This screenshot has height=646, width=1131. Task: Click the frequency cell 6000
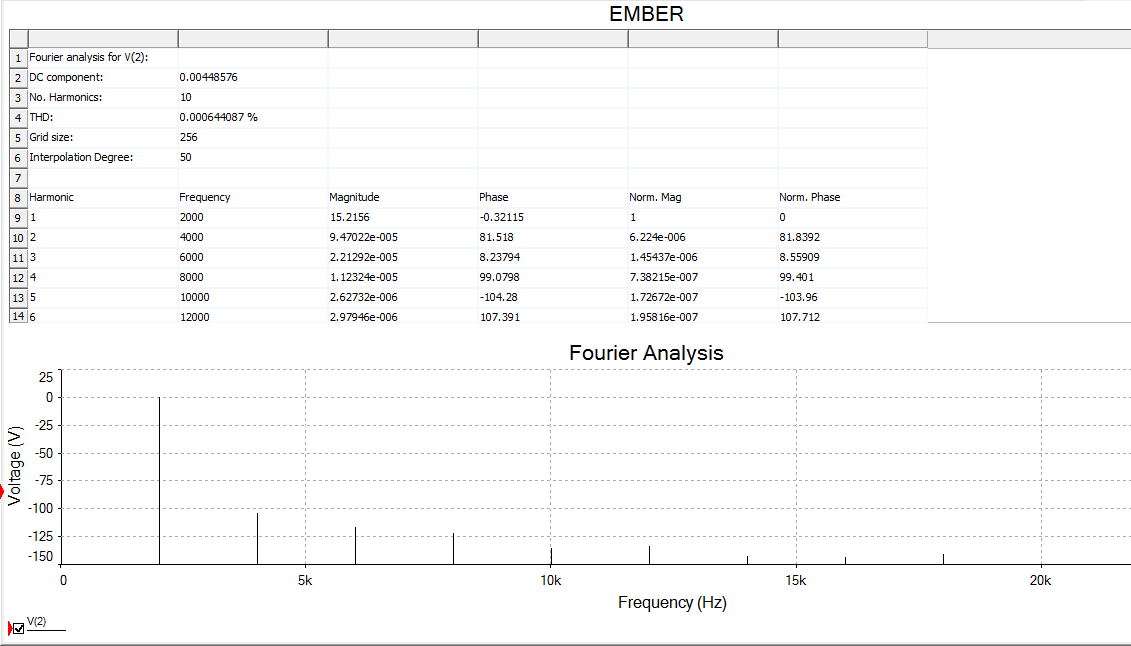pyautogui.click(x=253, y=257)
